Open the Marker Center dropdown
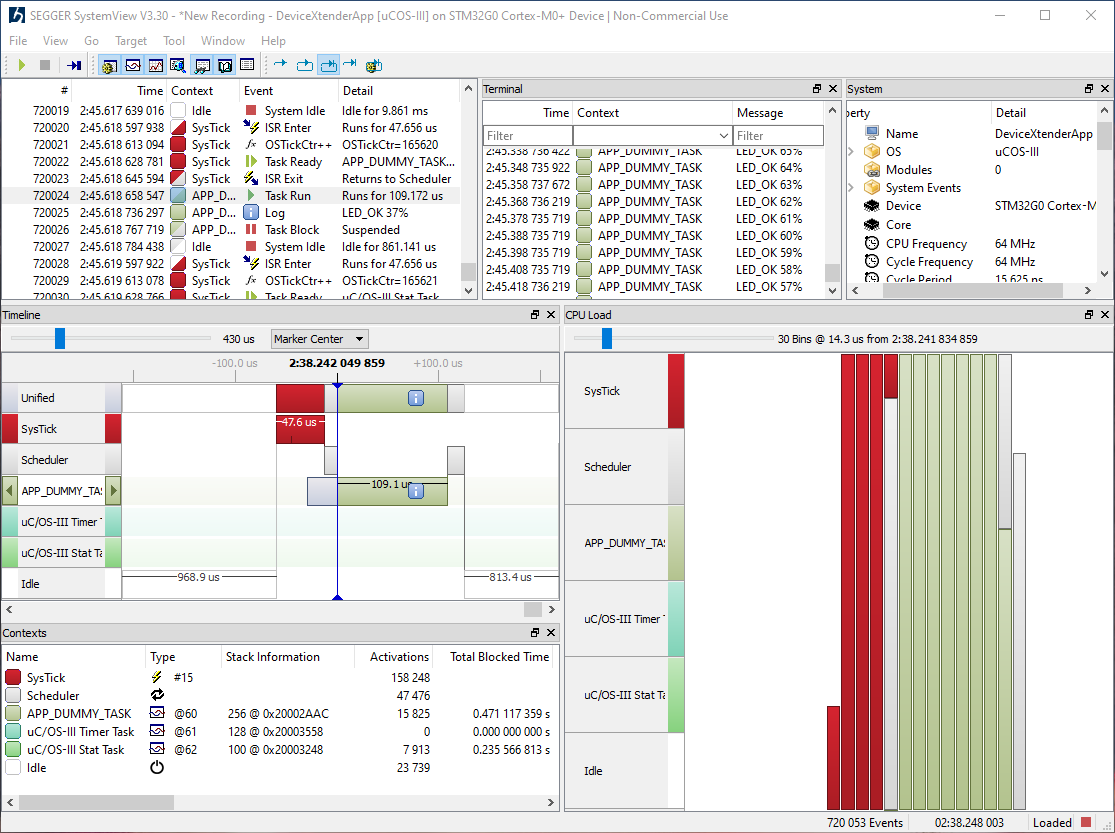Screen dimensions: 1115x833 319,339
